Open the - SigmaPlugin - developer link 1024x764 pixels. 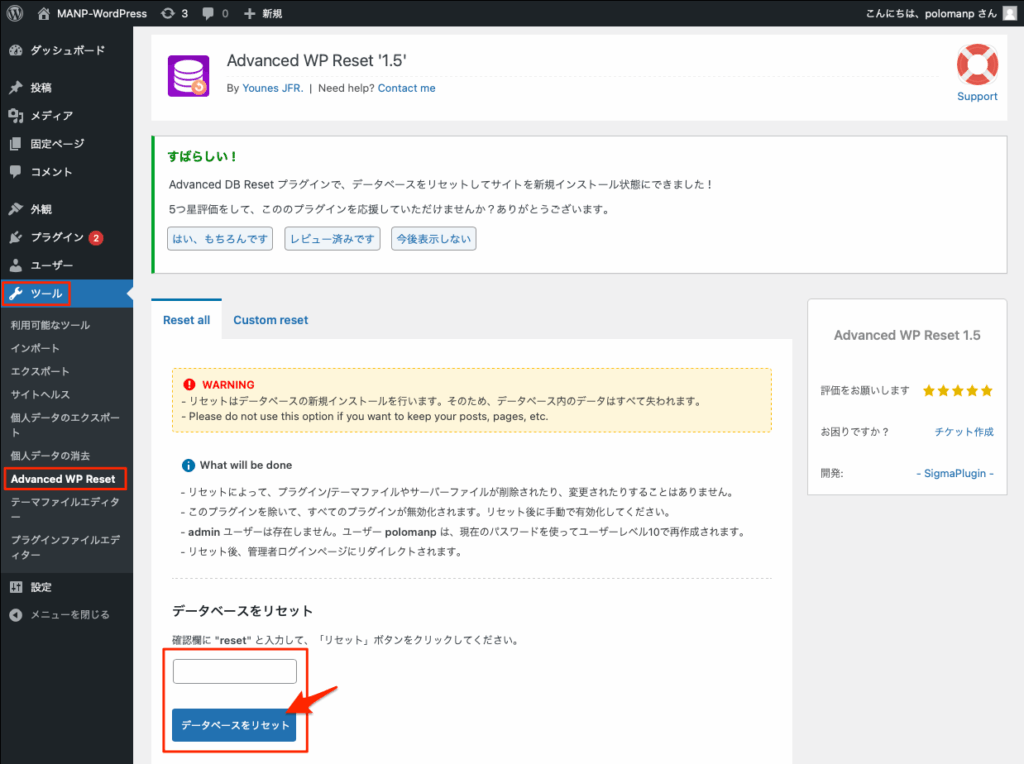955,473
